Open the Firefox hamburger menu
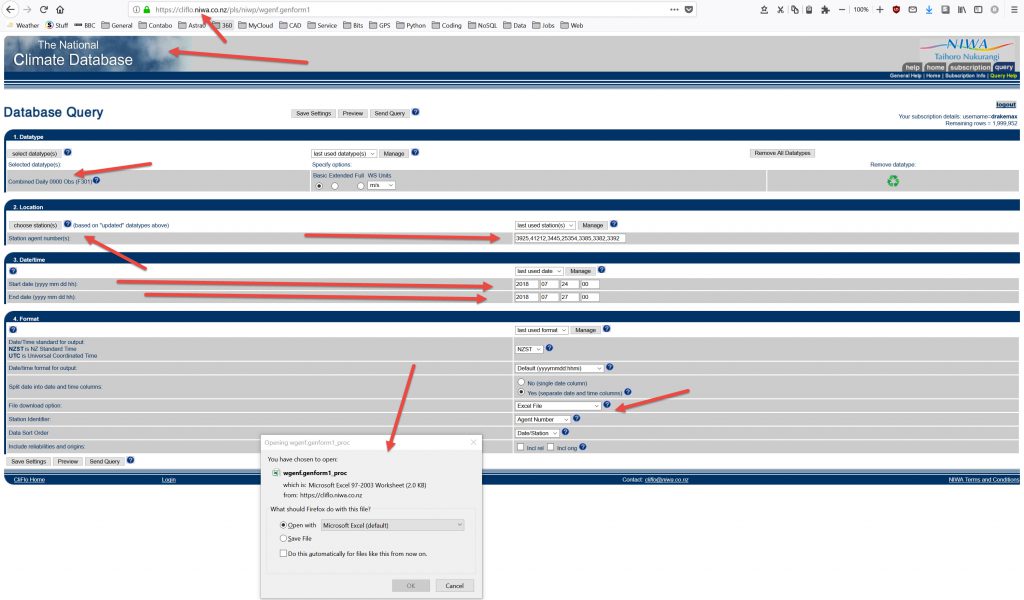Image resolution: width=1024 pixels, height=600 pixels. tap(1012, 9)
